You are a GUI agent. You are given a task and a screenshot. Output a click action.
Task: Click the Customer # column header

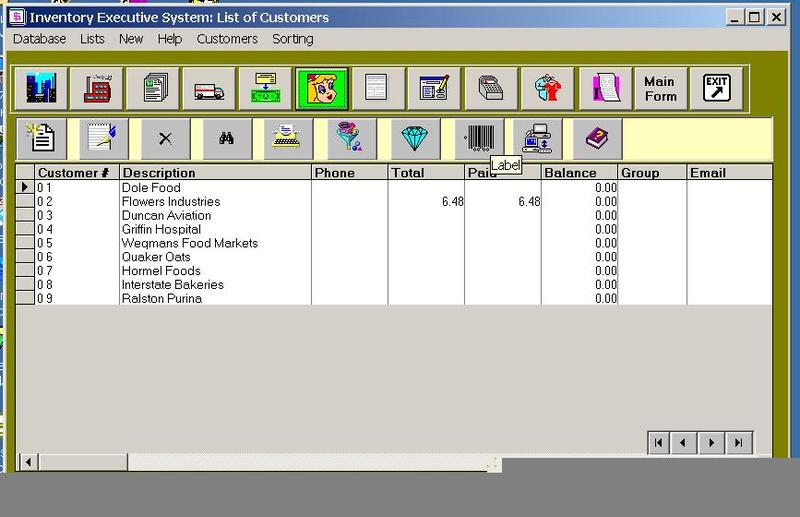[77, 173]
